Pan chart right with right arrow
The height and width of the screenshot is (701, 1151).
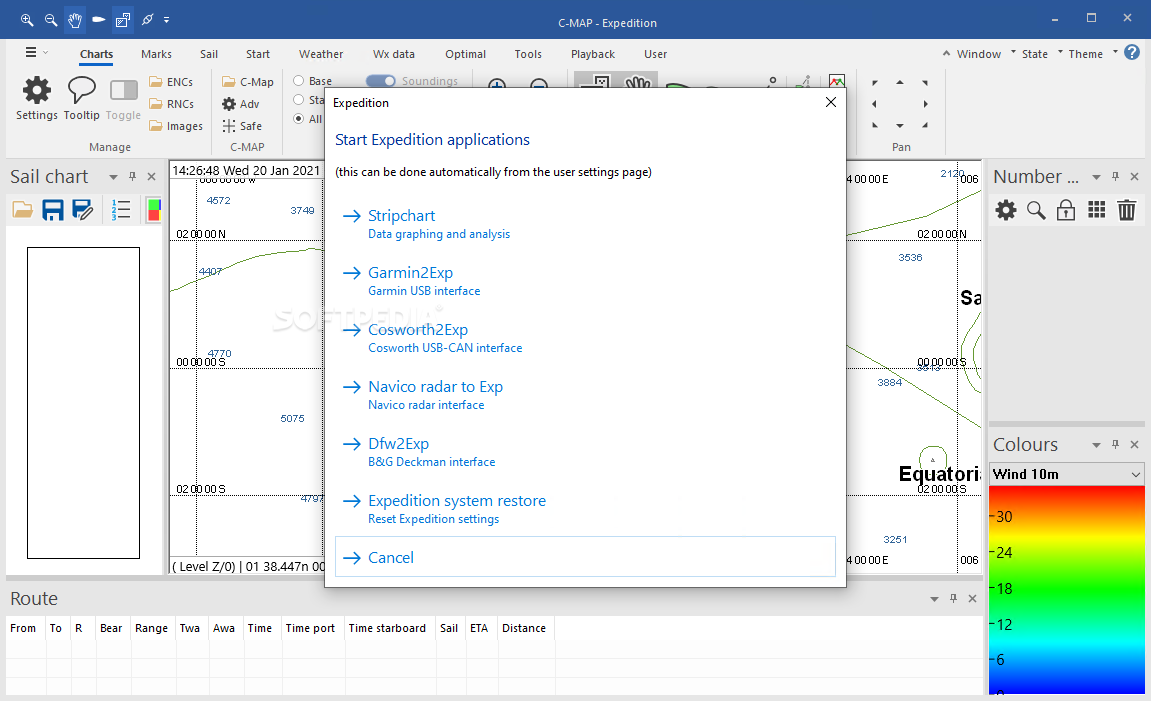(926, 104)
